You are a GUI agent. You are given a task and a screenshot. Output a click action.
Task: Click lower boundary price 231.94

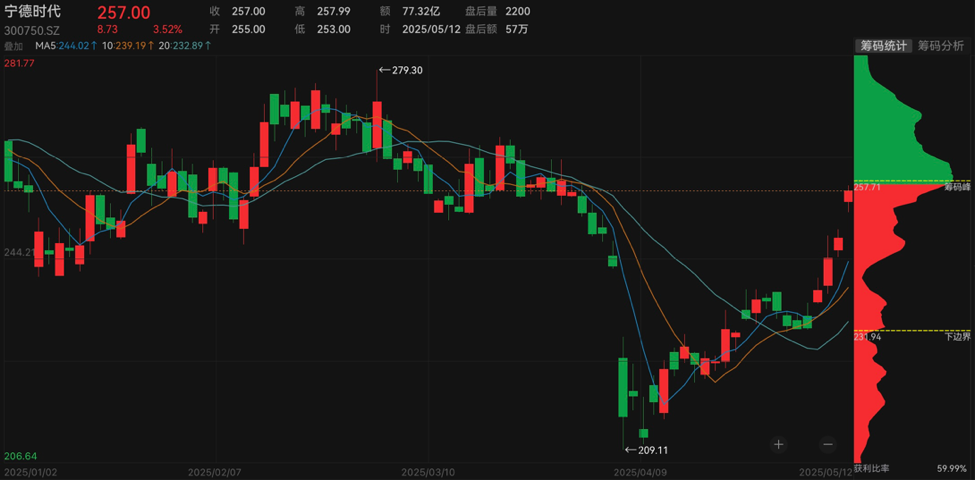click(866, 336)
